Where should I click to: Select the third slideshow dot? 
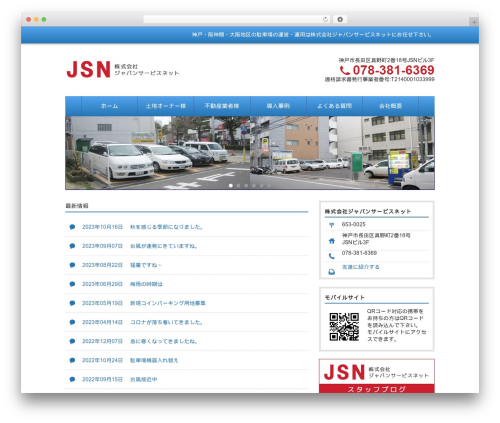pyautogui.click(x=246, y=186)
